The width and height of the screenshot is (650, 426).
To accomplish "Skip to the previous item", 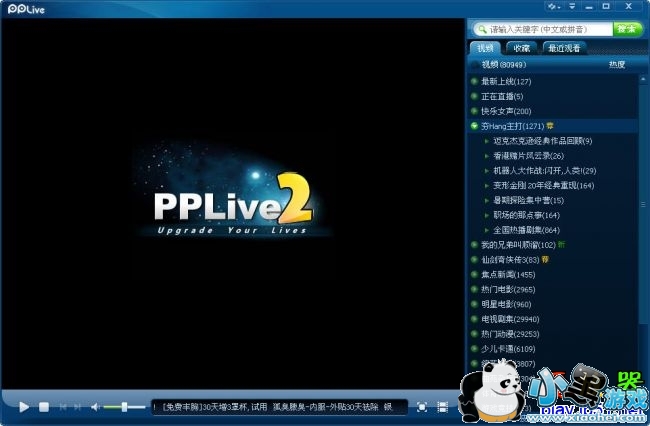I will click(63, 407).
